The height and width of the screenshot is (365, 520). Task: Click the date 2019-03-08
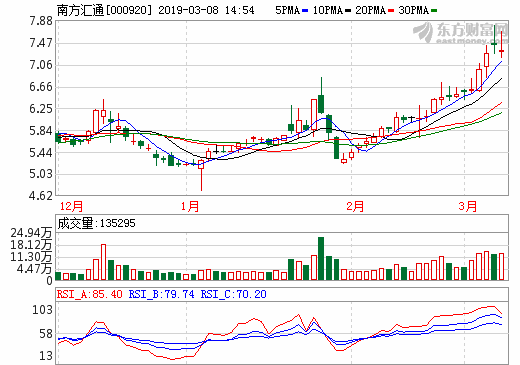pyautogui.click(x=188, y=10)
